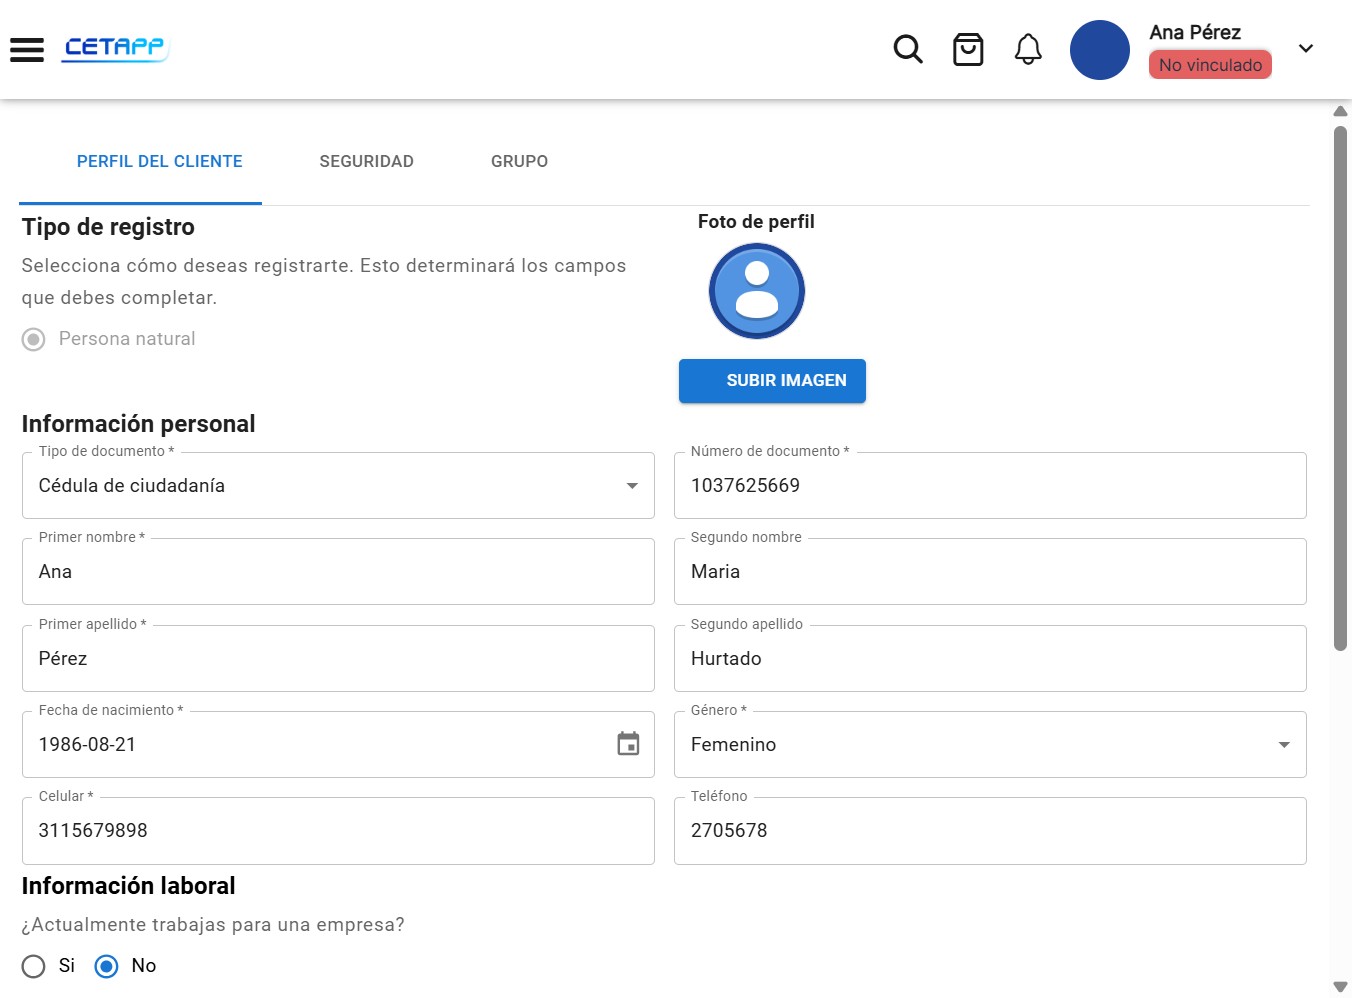Expand the Género dropdown
Screen dimensions: 1352x998
click(990, 745)
